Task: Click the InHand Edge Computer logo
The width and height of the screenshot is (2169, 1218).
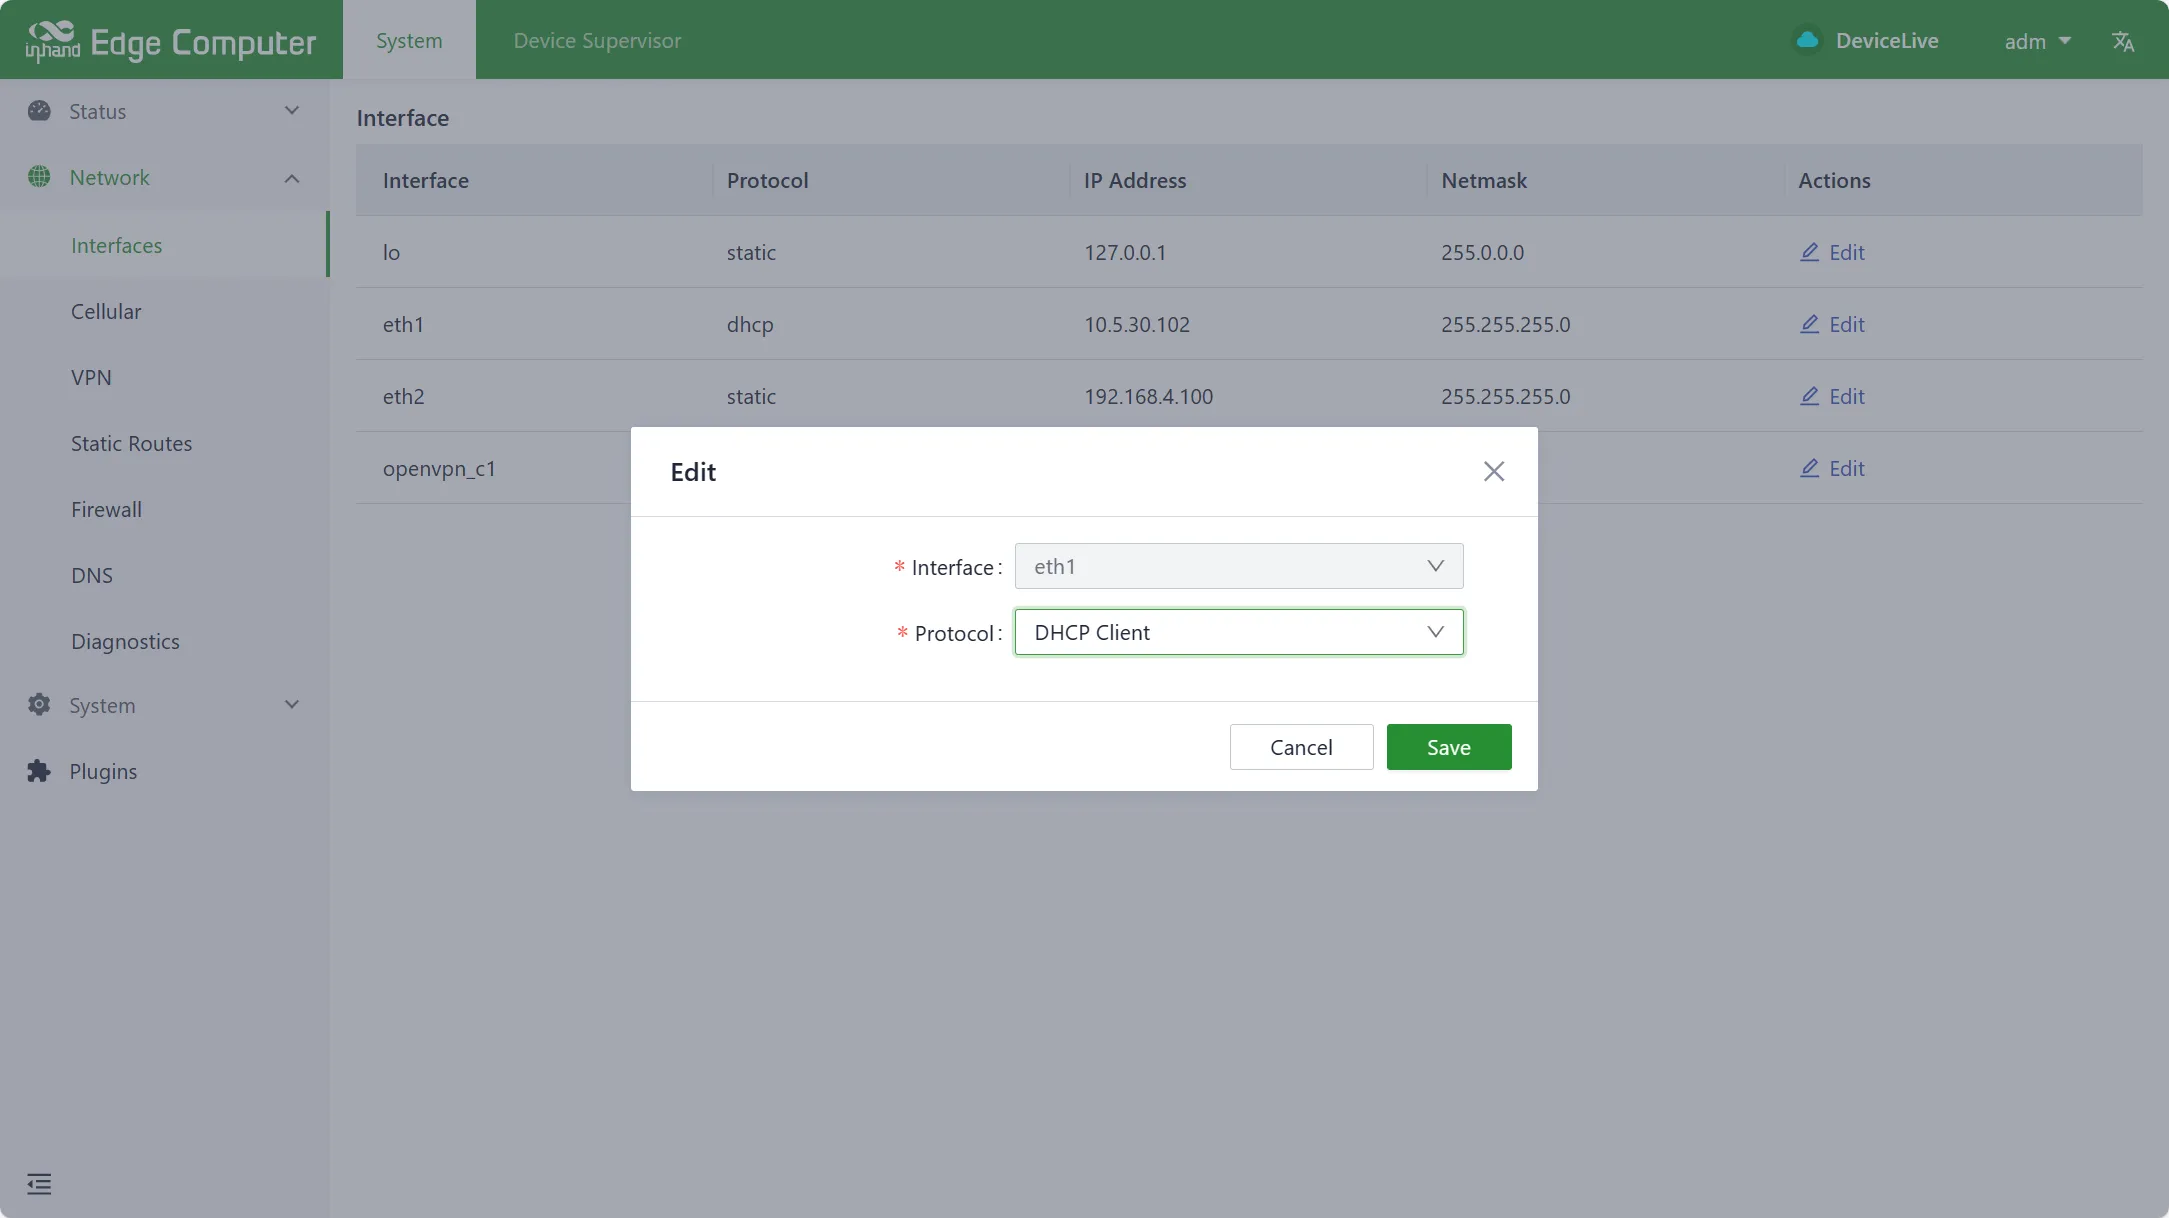Action: (171, 40)
